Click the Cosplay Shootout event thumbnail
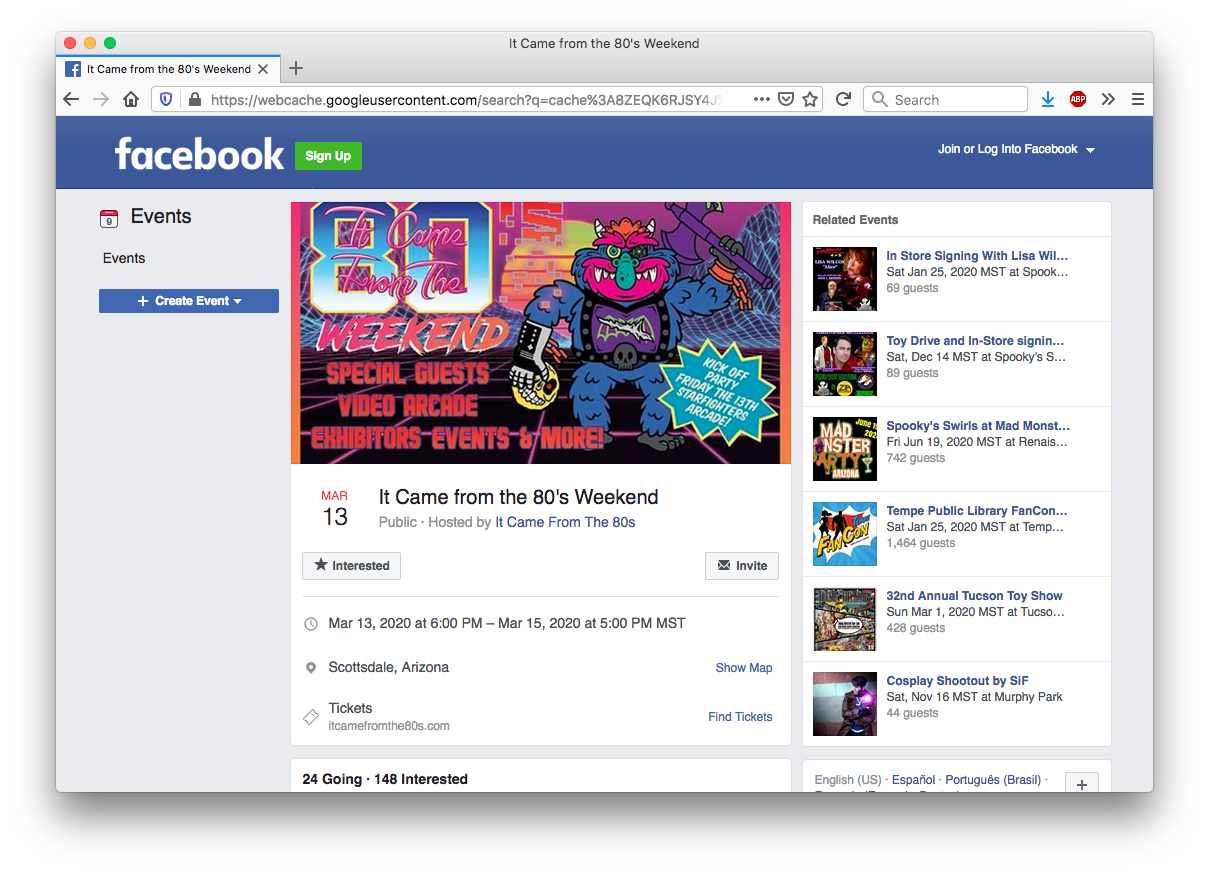The image size is (1209, 872). tap(845, 704)
